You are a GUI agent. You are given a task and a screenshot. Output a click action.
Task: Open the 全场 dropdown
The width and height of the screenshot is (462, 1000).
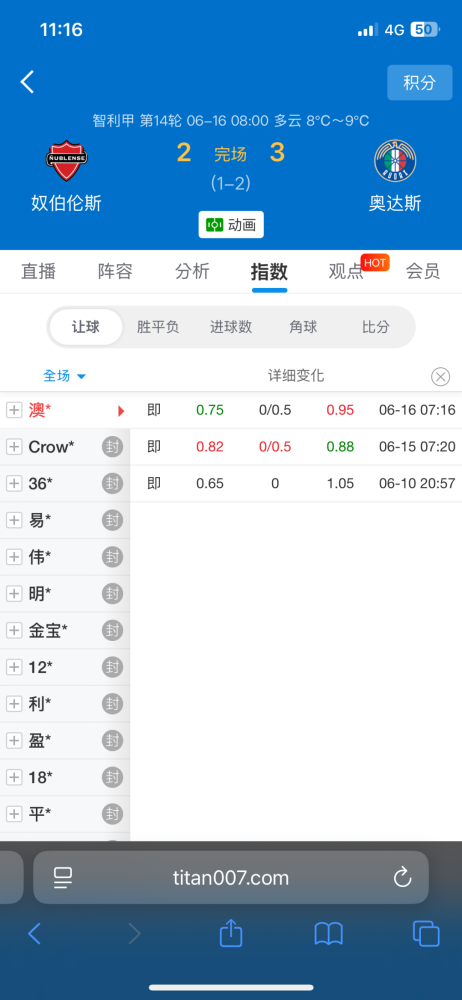pyautogui.click(x=64, y=376)
